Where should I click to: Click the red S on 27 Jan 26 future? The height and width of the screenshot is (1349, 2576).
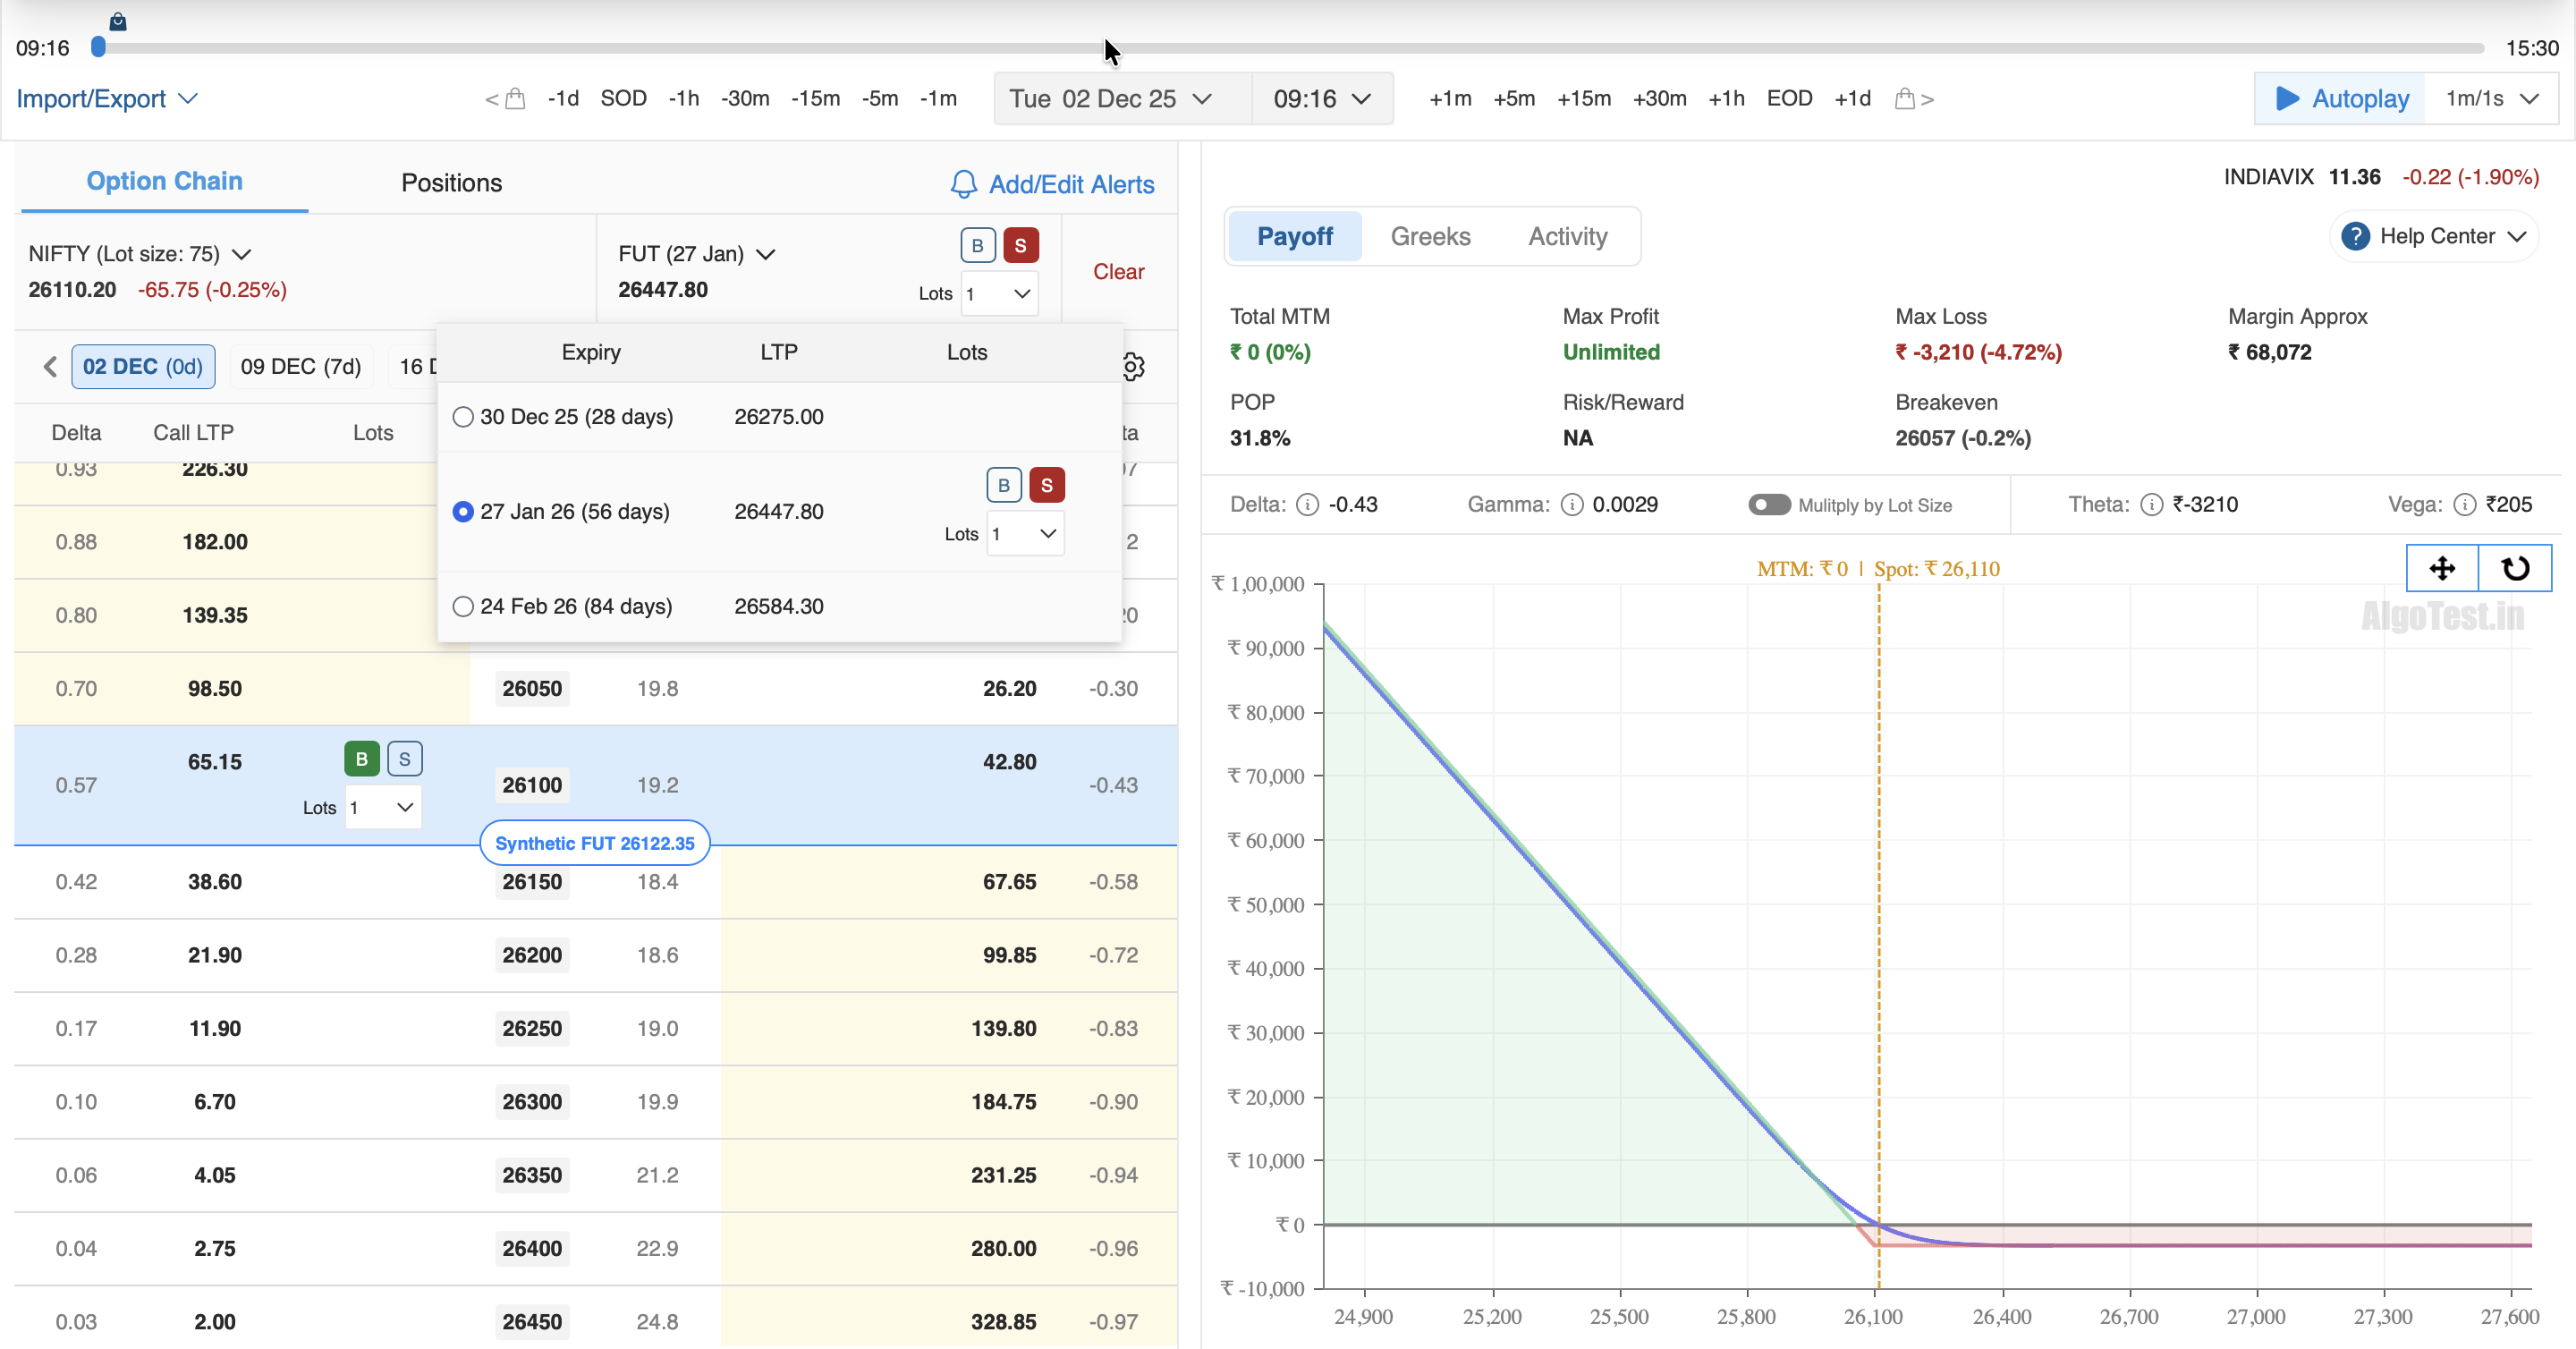tap(1046, 485)
